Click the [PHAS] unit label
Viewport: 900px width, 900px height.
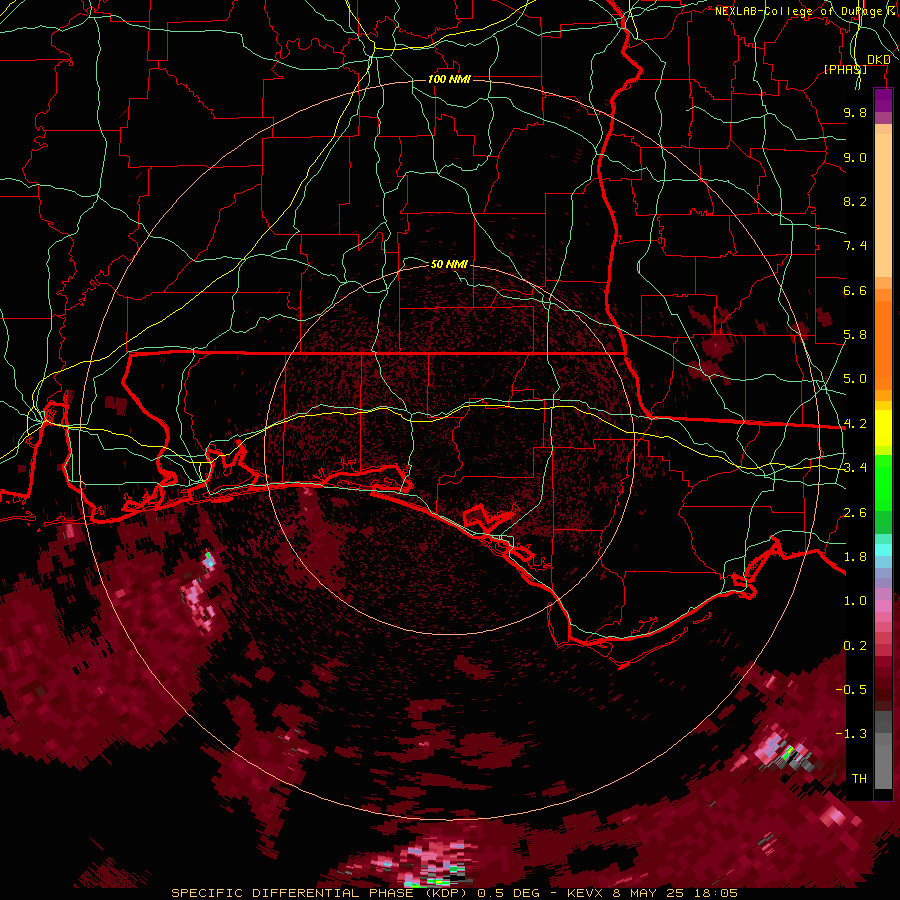coord(845,69)
